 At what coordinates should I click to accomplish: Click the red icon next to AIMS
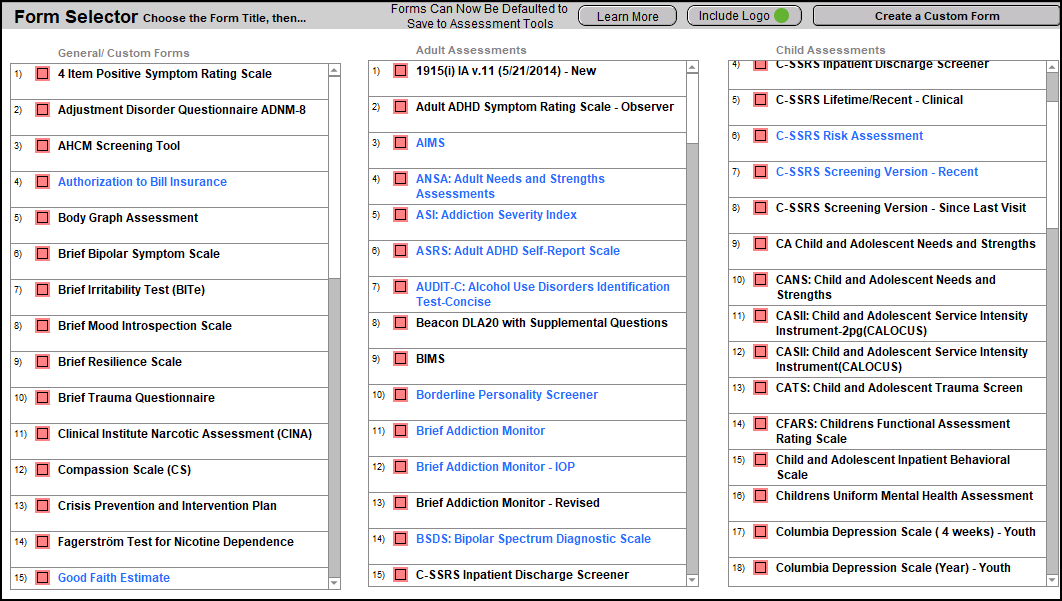(x=400, y=143)
